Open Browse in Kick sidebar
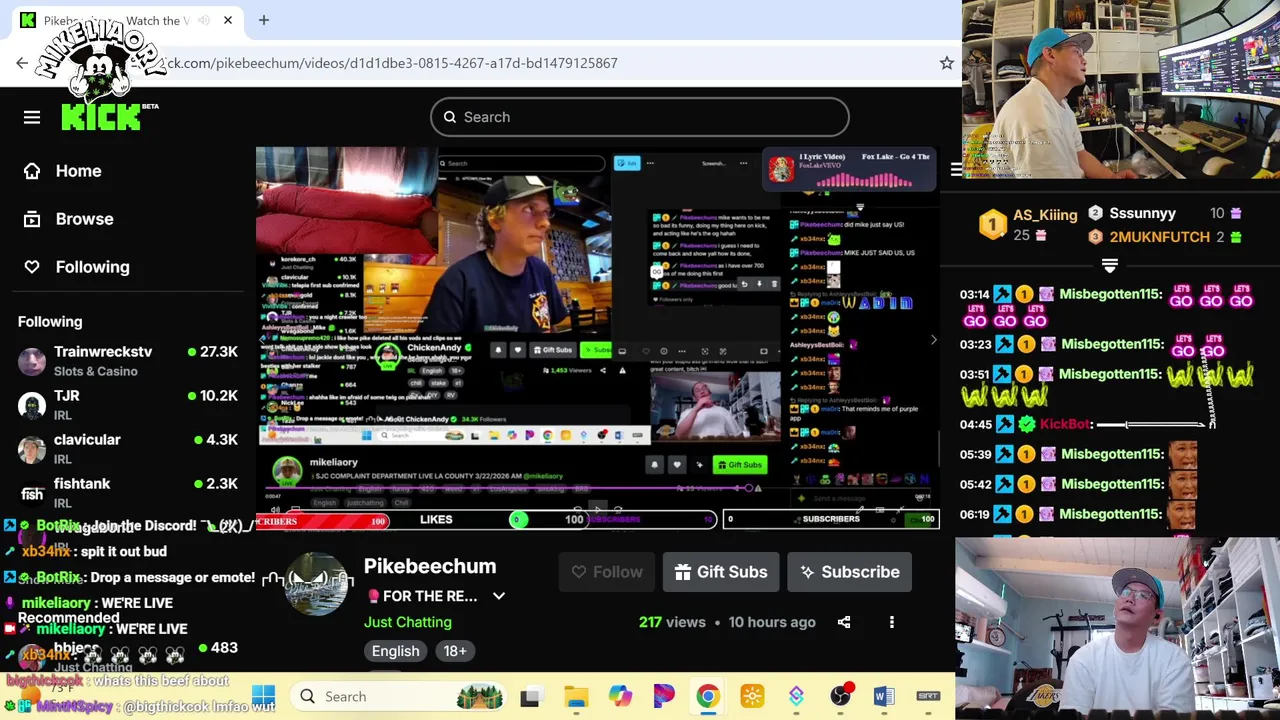The image size is (1280, 720). click(69, 219)
